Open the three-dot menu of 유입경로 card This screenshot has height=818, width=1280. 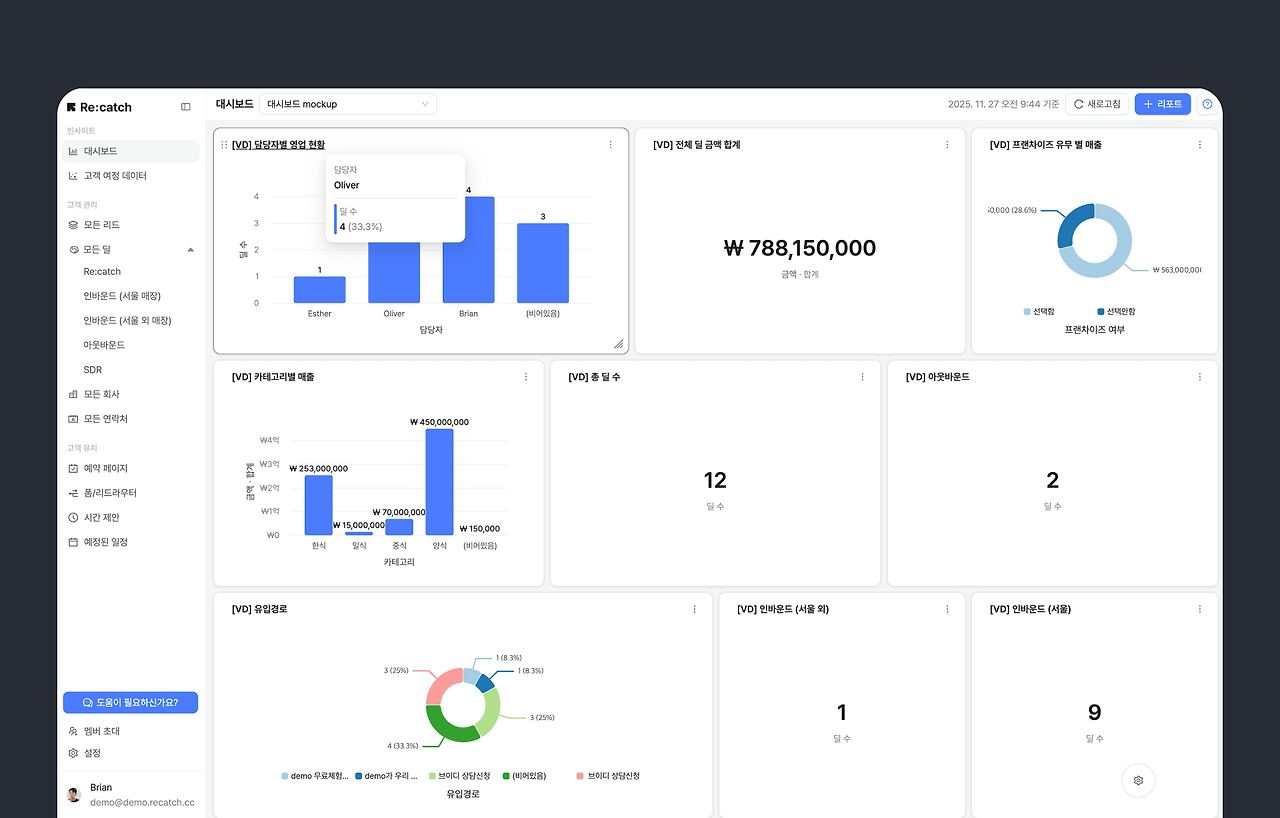(x=695, y=609)
